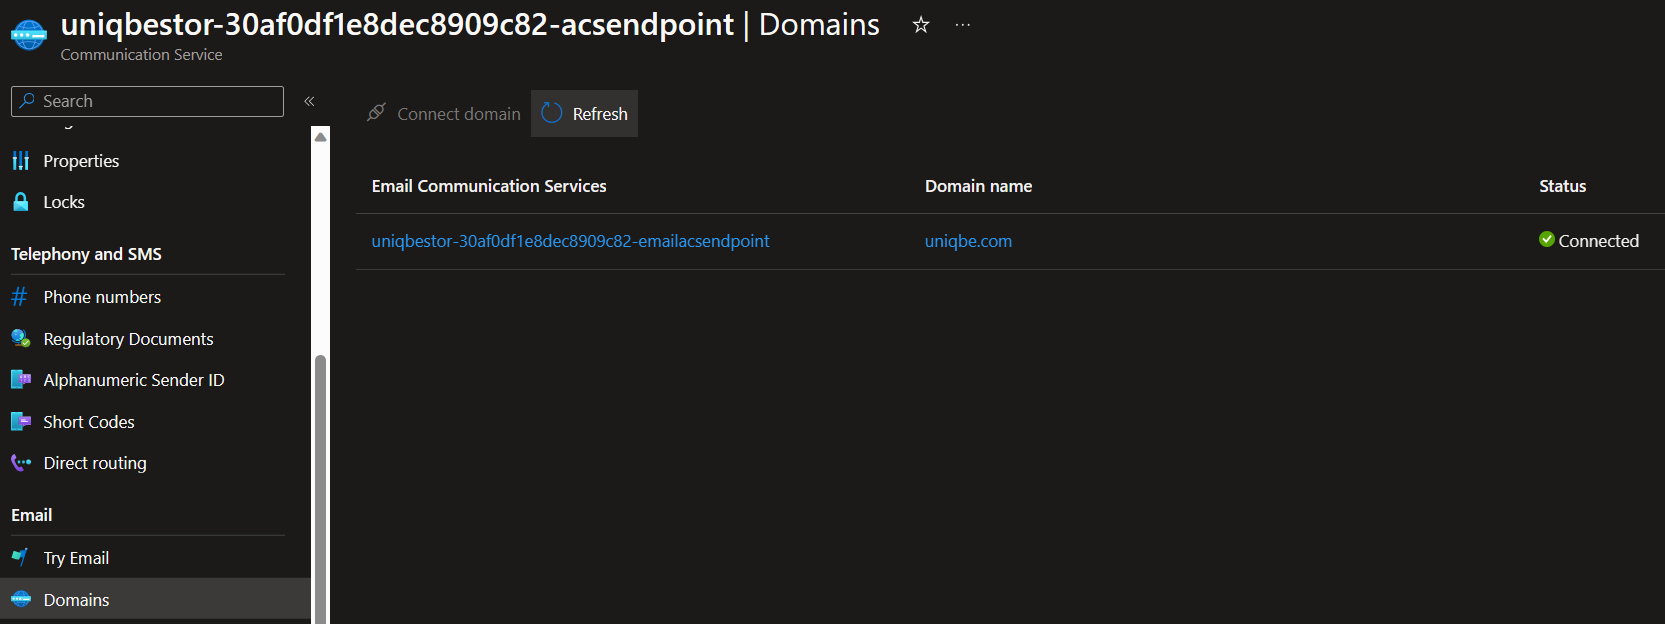1665x624 pixels.
Task: Click the Domains sidebar icon
Action: click(21, 599)
